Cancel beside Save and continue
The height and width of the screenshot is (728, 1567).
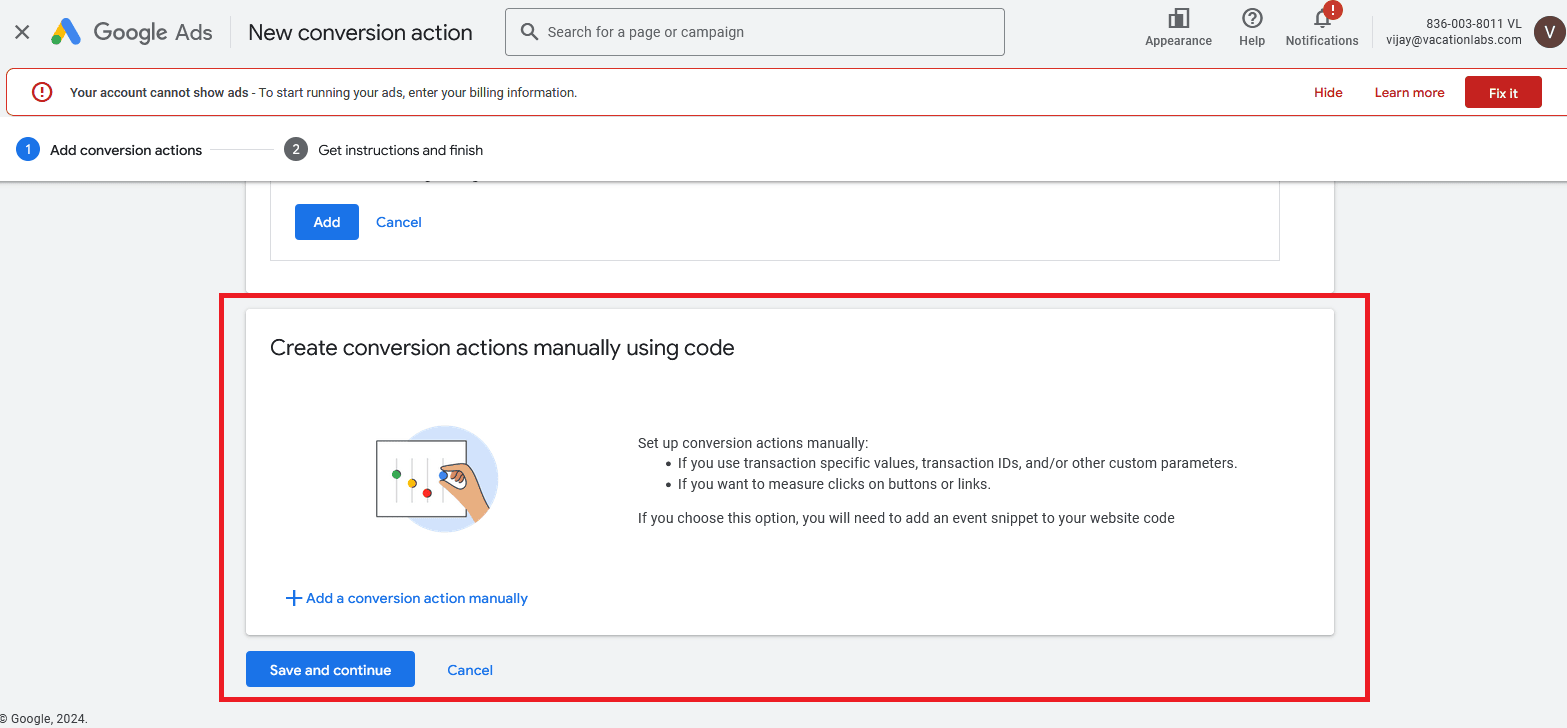point(470,670)
